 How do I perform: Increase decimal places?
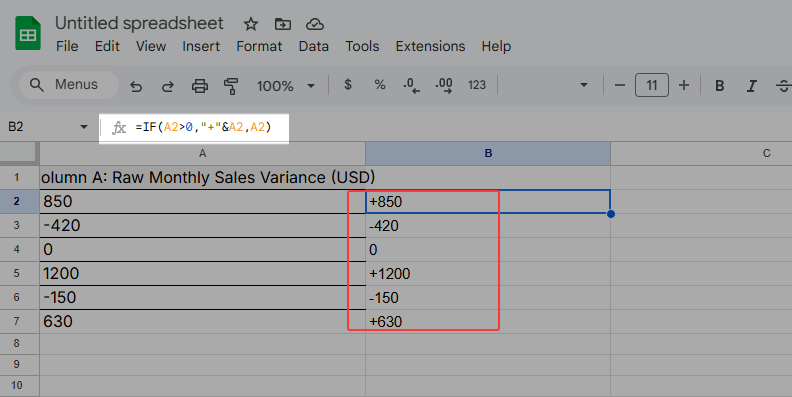[x=443, y=85]
